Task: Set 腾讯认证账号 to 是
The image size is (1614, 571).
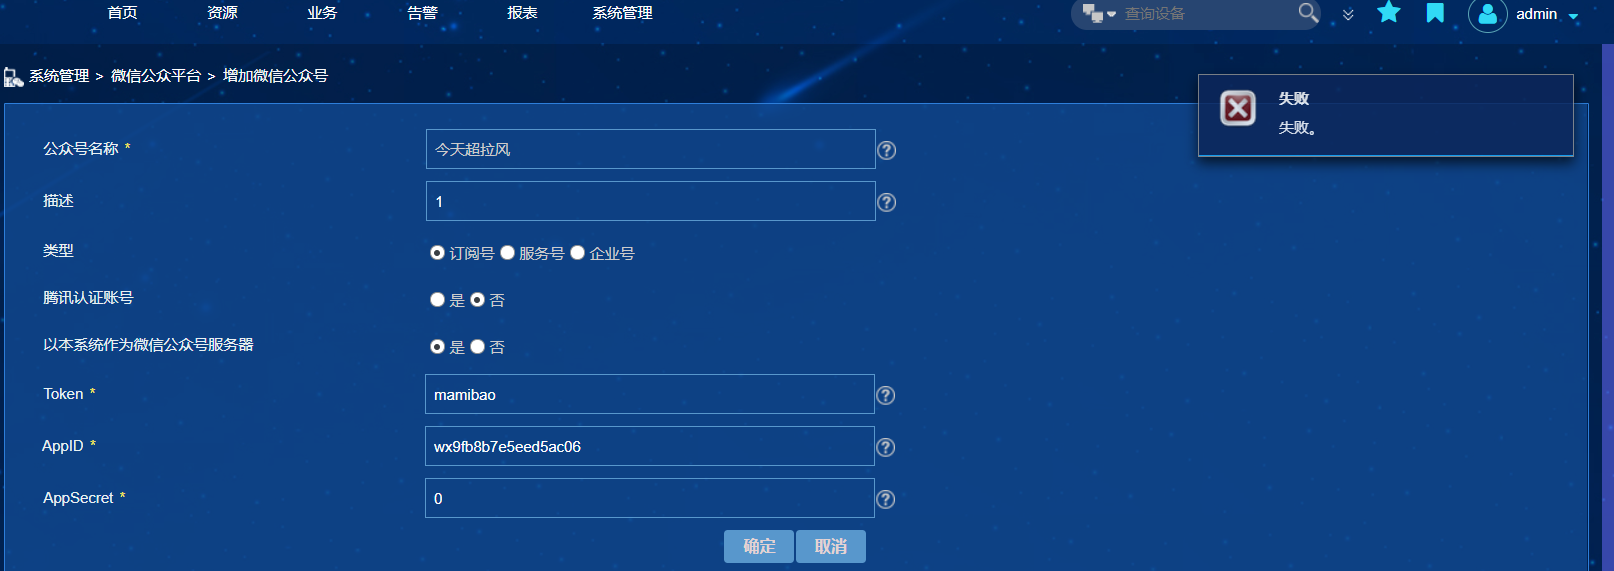Action: point(437,300)
